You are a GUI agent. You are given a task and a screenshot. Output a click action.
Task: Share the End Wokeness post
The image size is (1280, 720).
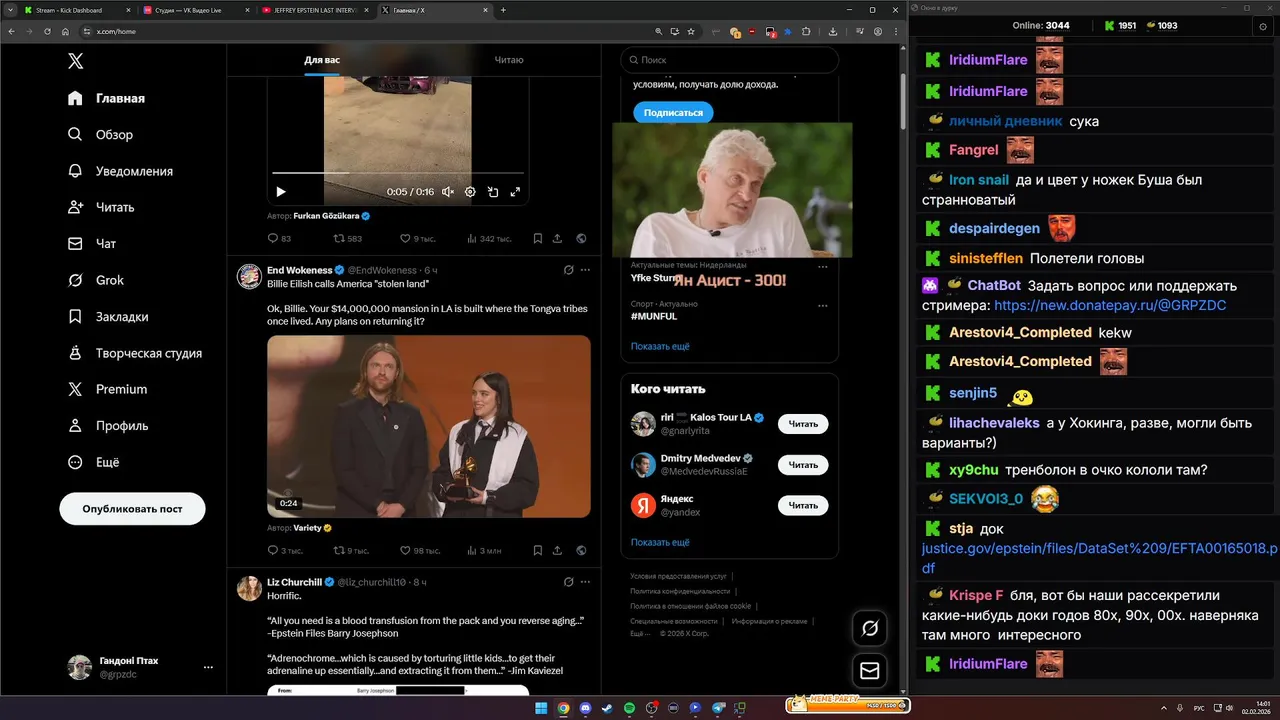tap(558, 550)
